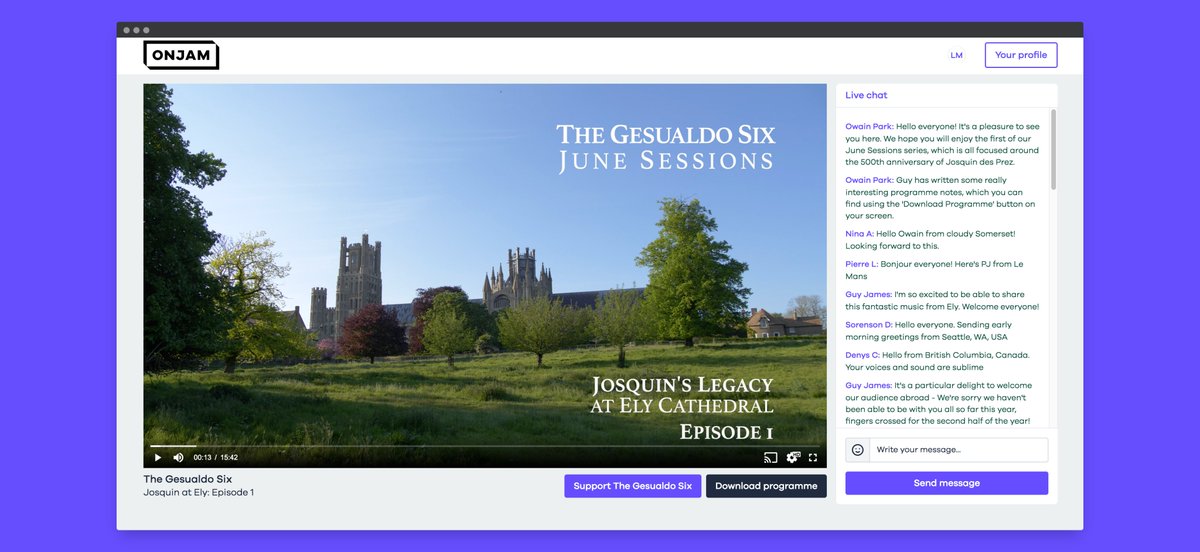Play the video
Screen dimensions: 1200x552
[x=157, y=457]
